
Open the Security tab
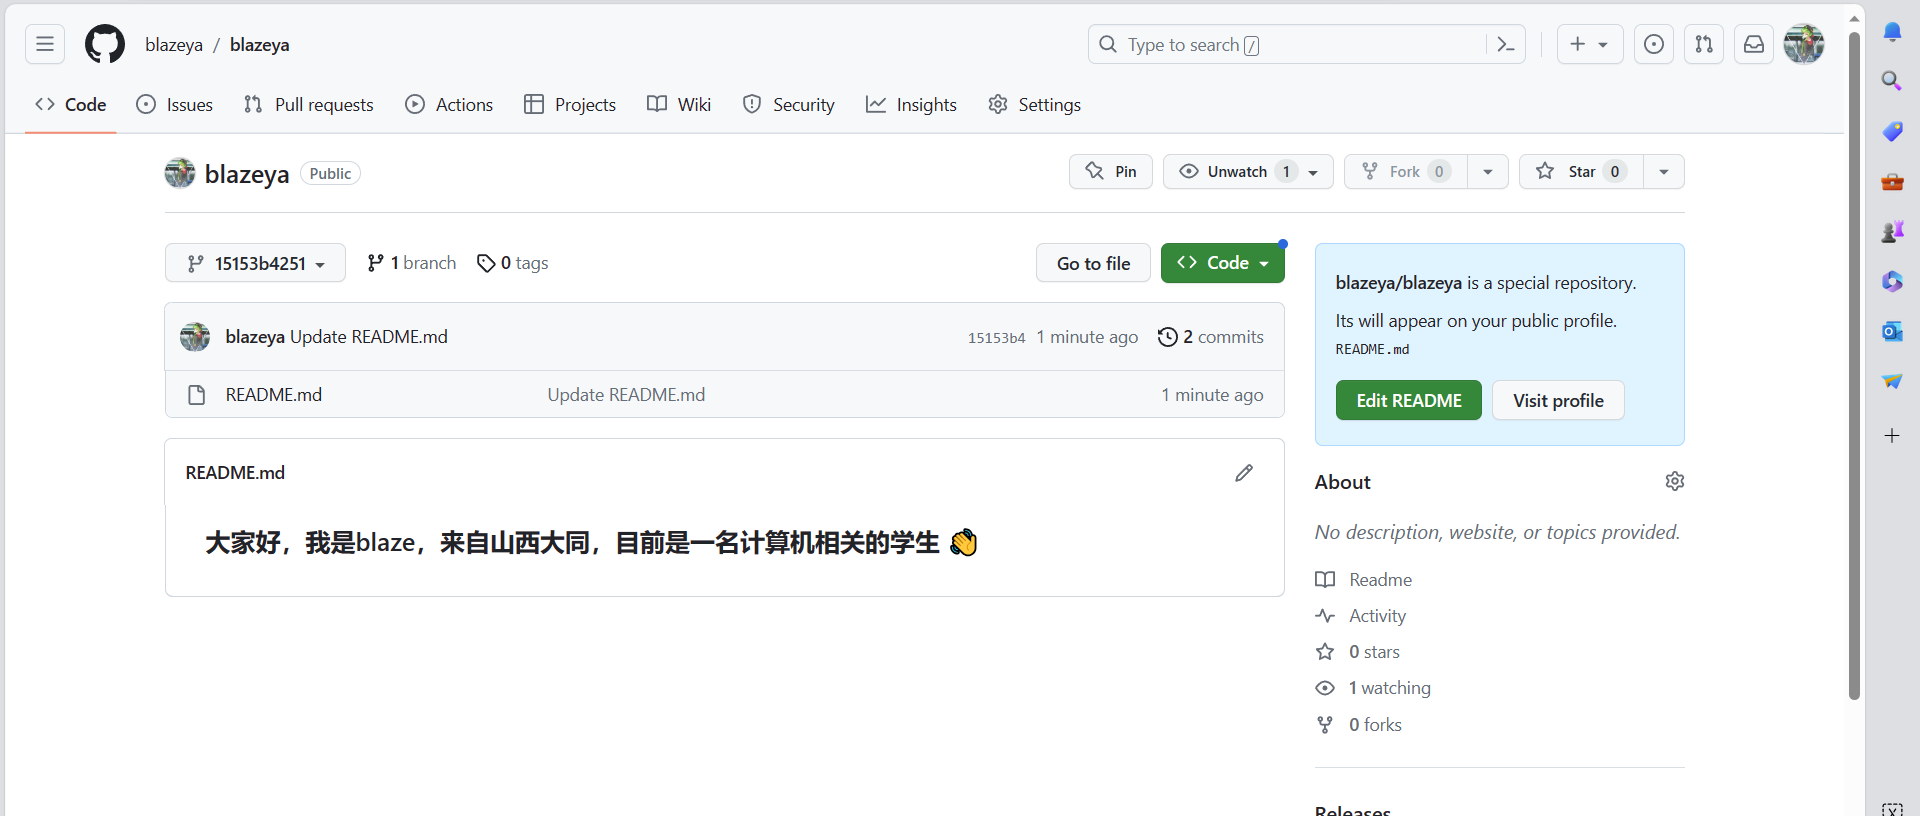[x=789, y=105]
